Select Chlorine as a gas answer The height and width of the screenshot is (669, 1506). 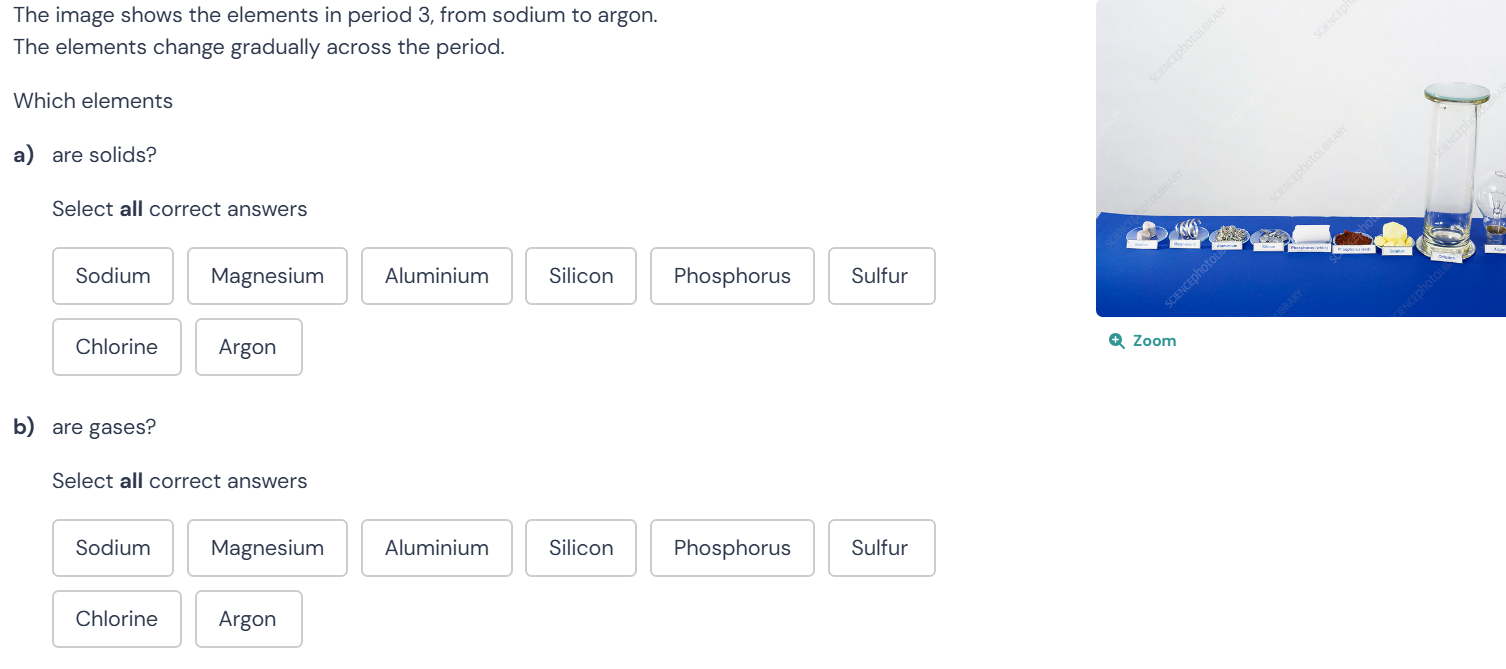pos(116,619)
